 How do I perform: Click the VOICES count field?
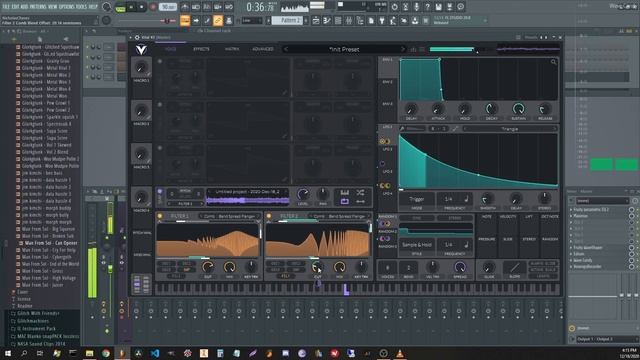pos(387,268)
